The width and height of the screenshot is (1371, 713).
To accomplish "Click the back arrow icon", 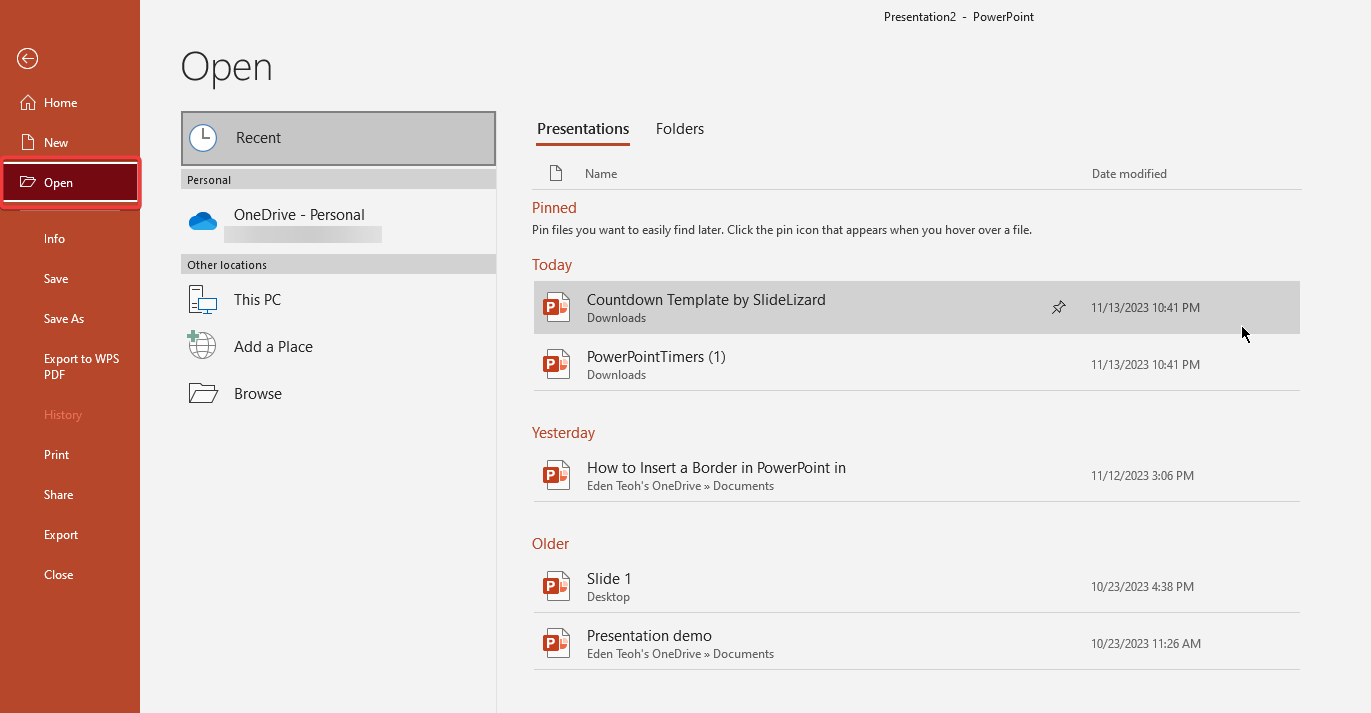I will [27, 59].
